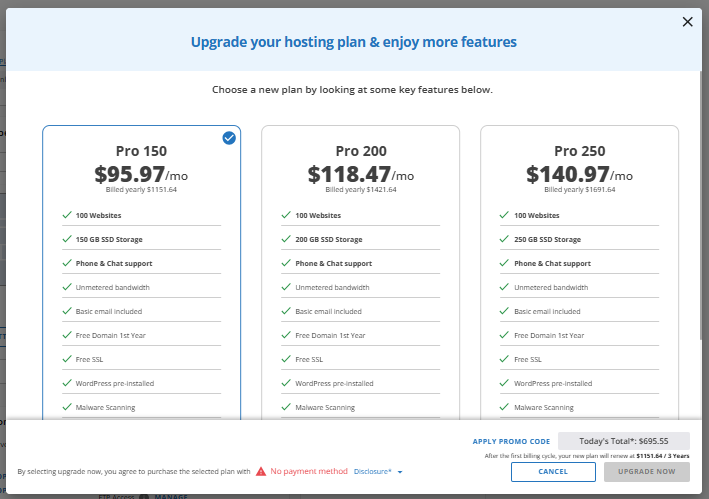This screenshot has height=499, width=709.
Task: Click Pro 200 Unmetered bandwidth text
Action: [332, 287]
